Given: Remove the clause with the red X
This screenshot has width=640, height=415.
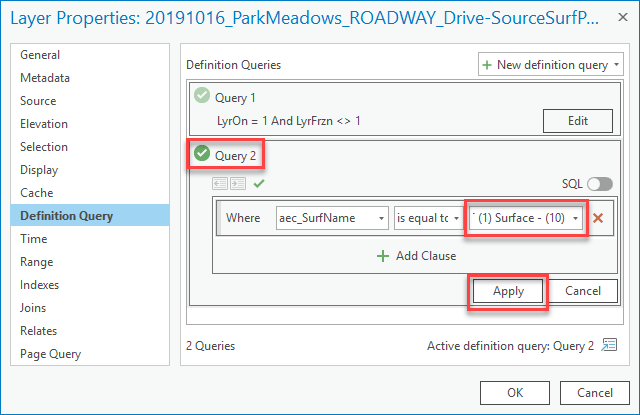Looking at the screenshot, I should 599,219.
